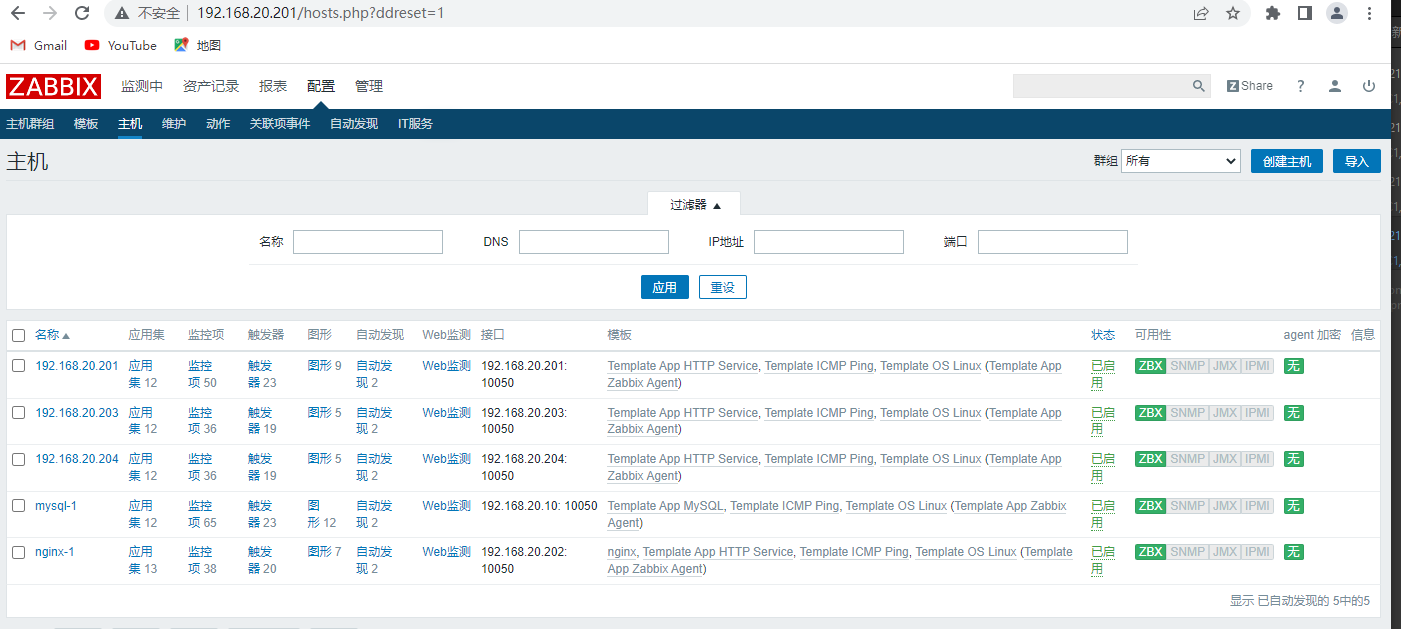Collapse the 过滤器 filter panel

point(694,205)
